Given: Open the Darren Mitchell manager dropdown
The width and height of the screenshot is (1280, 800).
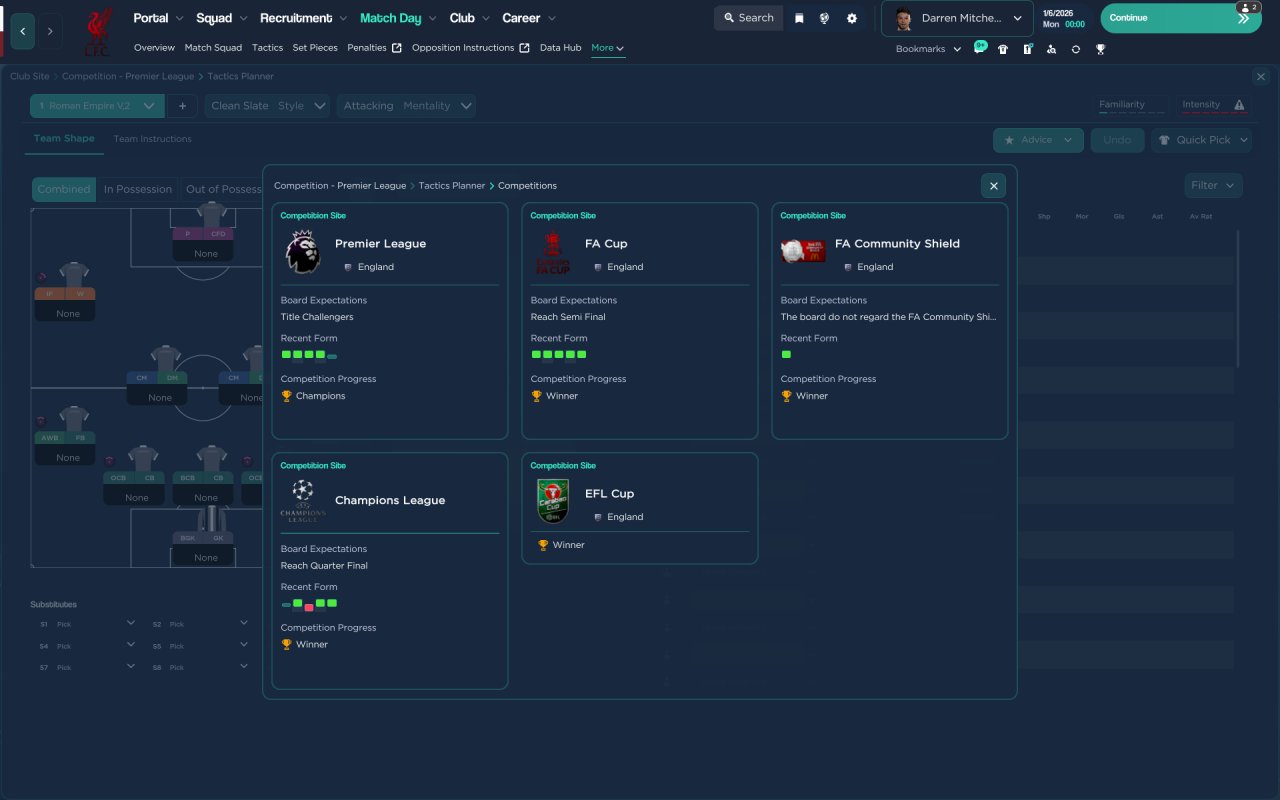Looking at the screenshot, I should (957, 18).
